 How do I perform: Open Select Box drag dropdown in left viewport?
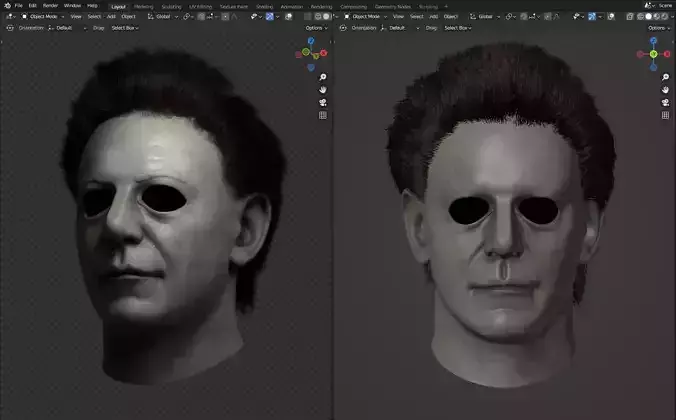tap(125, 28)
